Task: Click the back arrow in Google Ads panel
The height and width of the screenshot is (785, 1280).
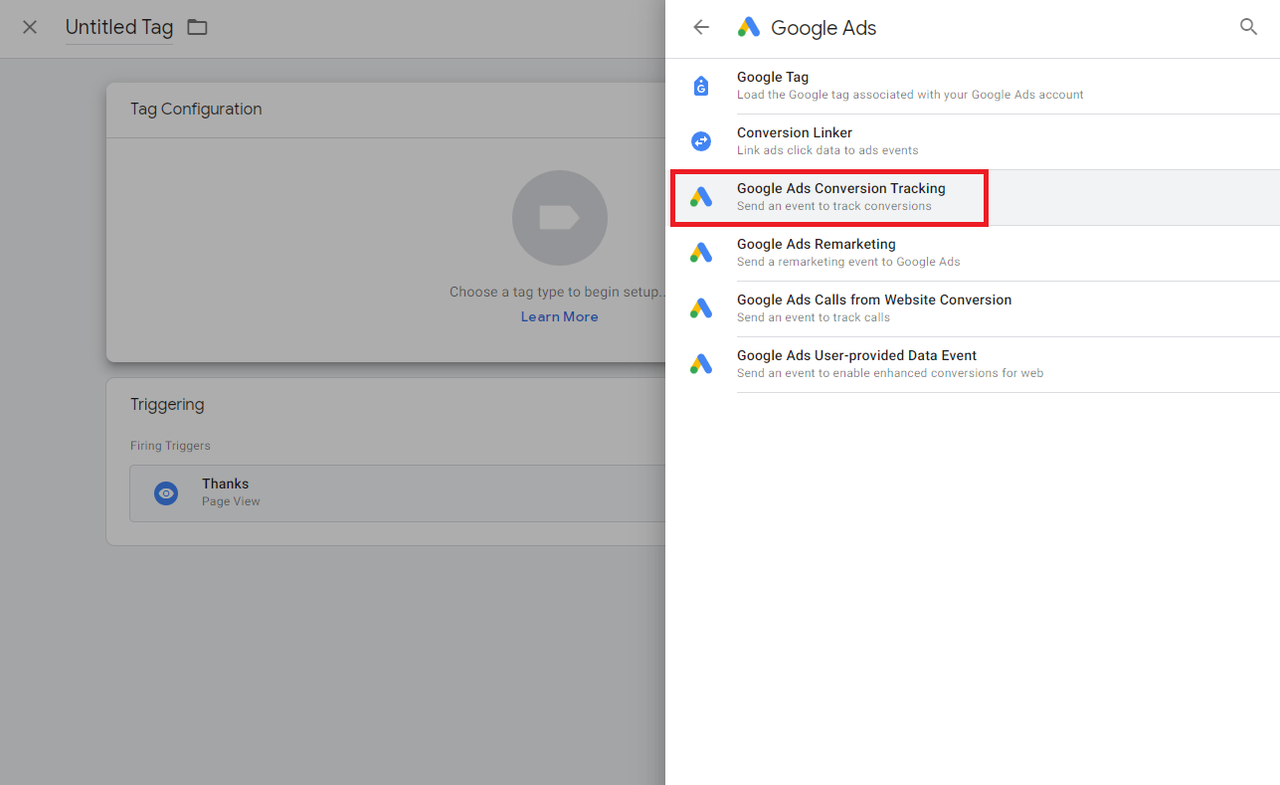Action: (701, 28)
